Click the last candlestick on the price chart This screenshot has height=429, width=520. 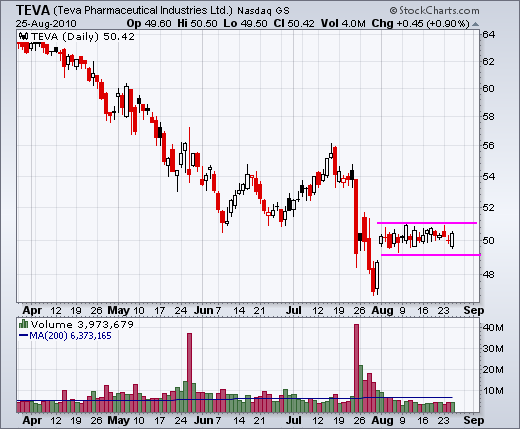click(452, 240)
